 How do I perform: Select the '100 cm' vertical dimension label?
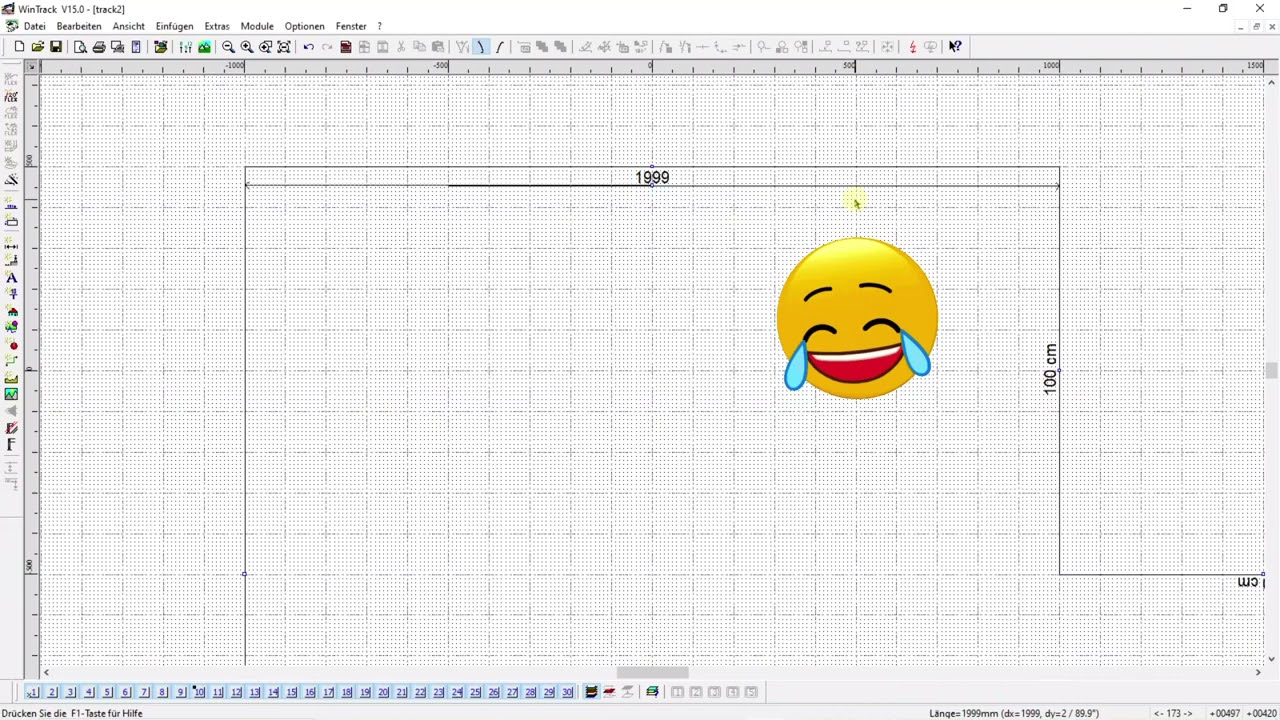click(x=1050, y=369)
